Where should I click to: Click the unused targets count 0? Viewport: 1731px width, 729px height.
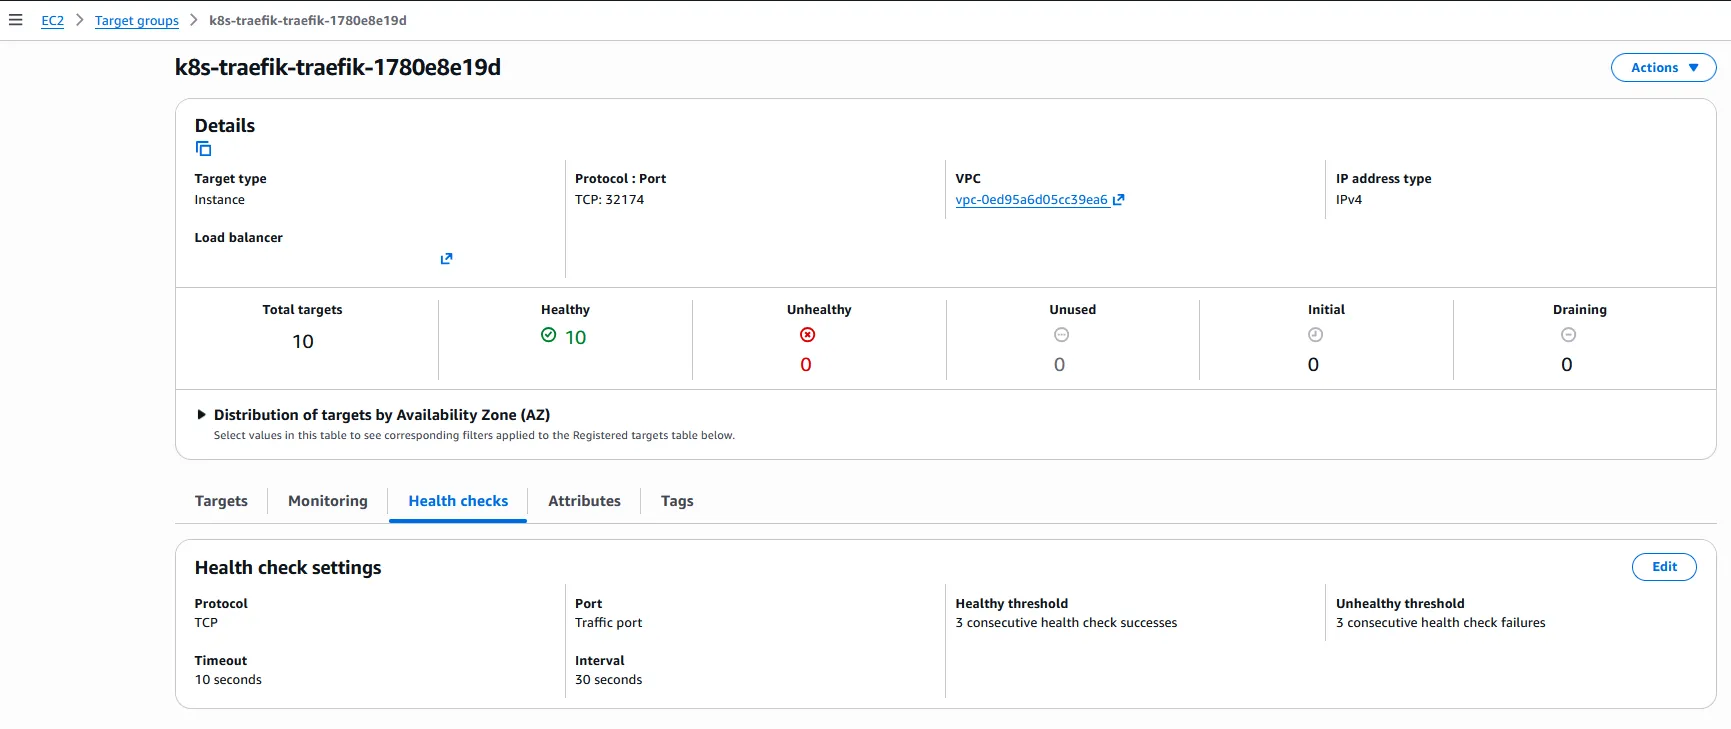tap(1060, 365)
